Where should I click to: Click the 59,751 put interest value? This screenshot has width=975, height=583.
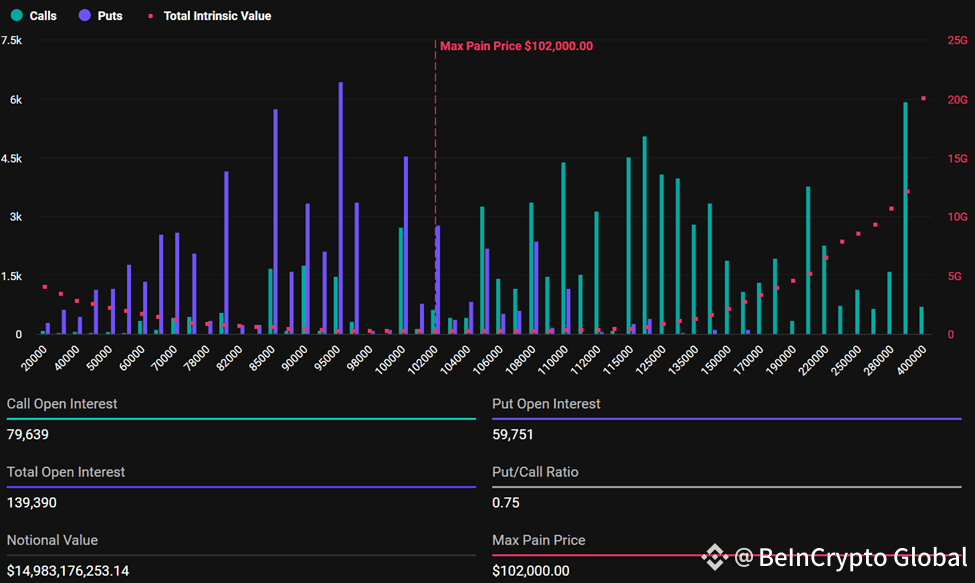point(513,434)
